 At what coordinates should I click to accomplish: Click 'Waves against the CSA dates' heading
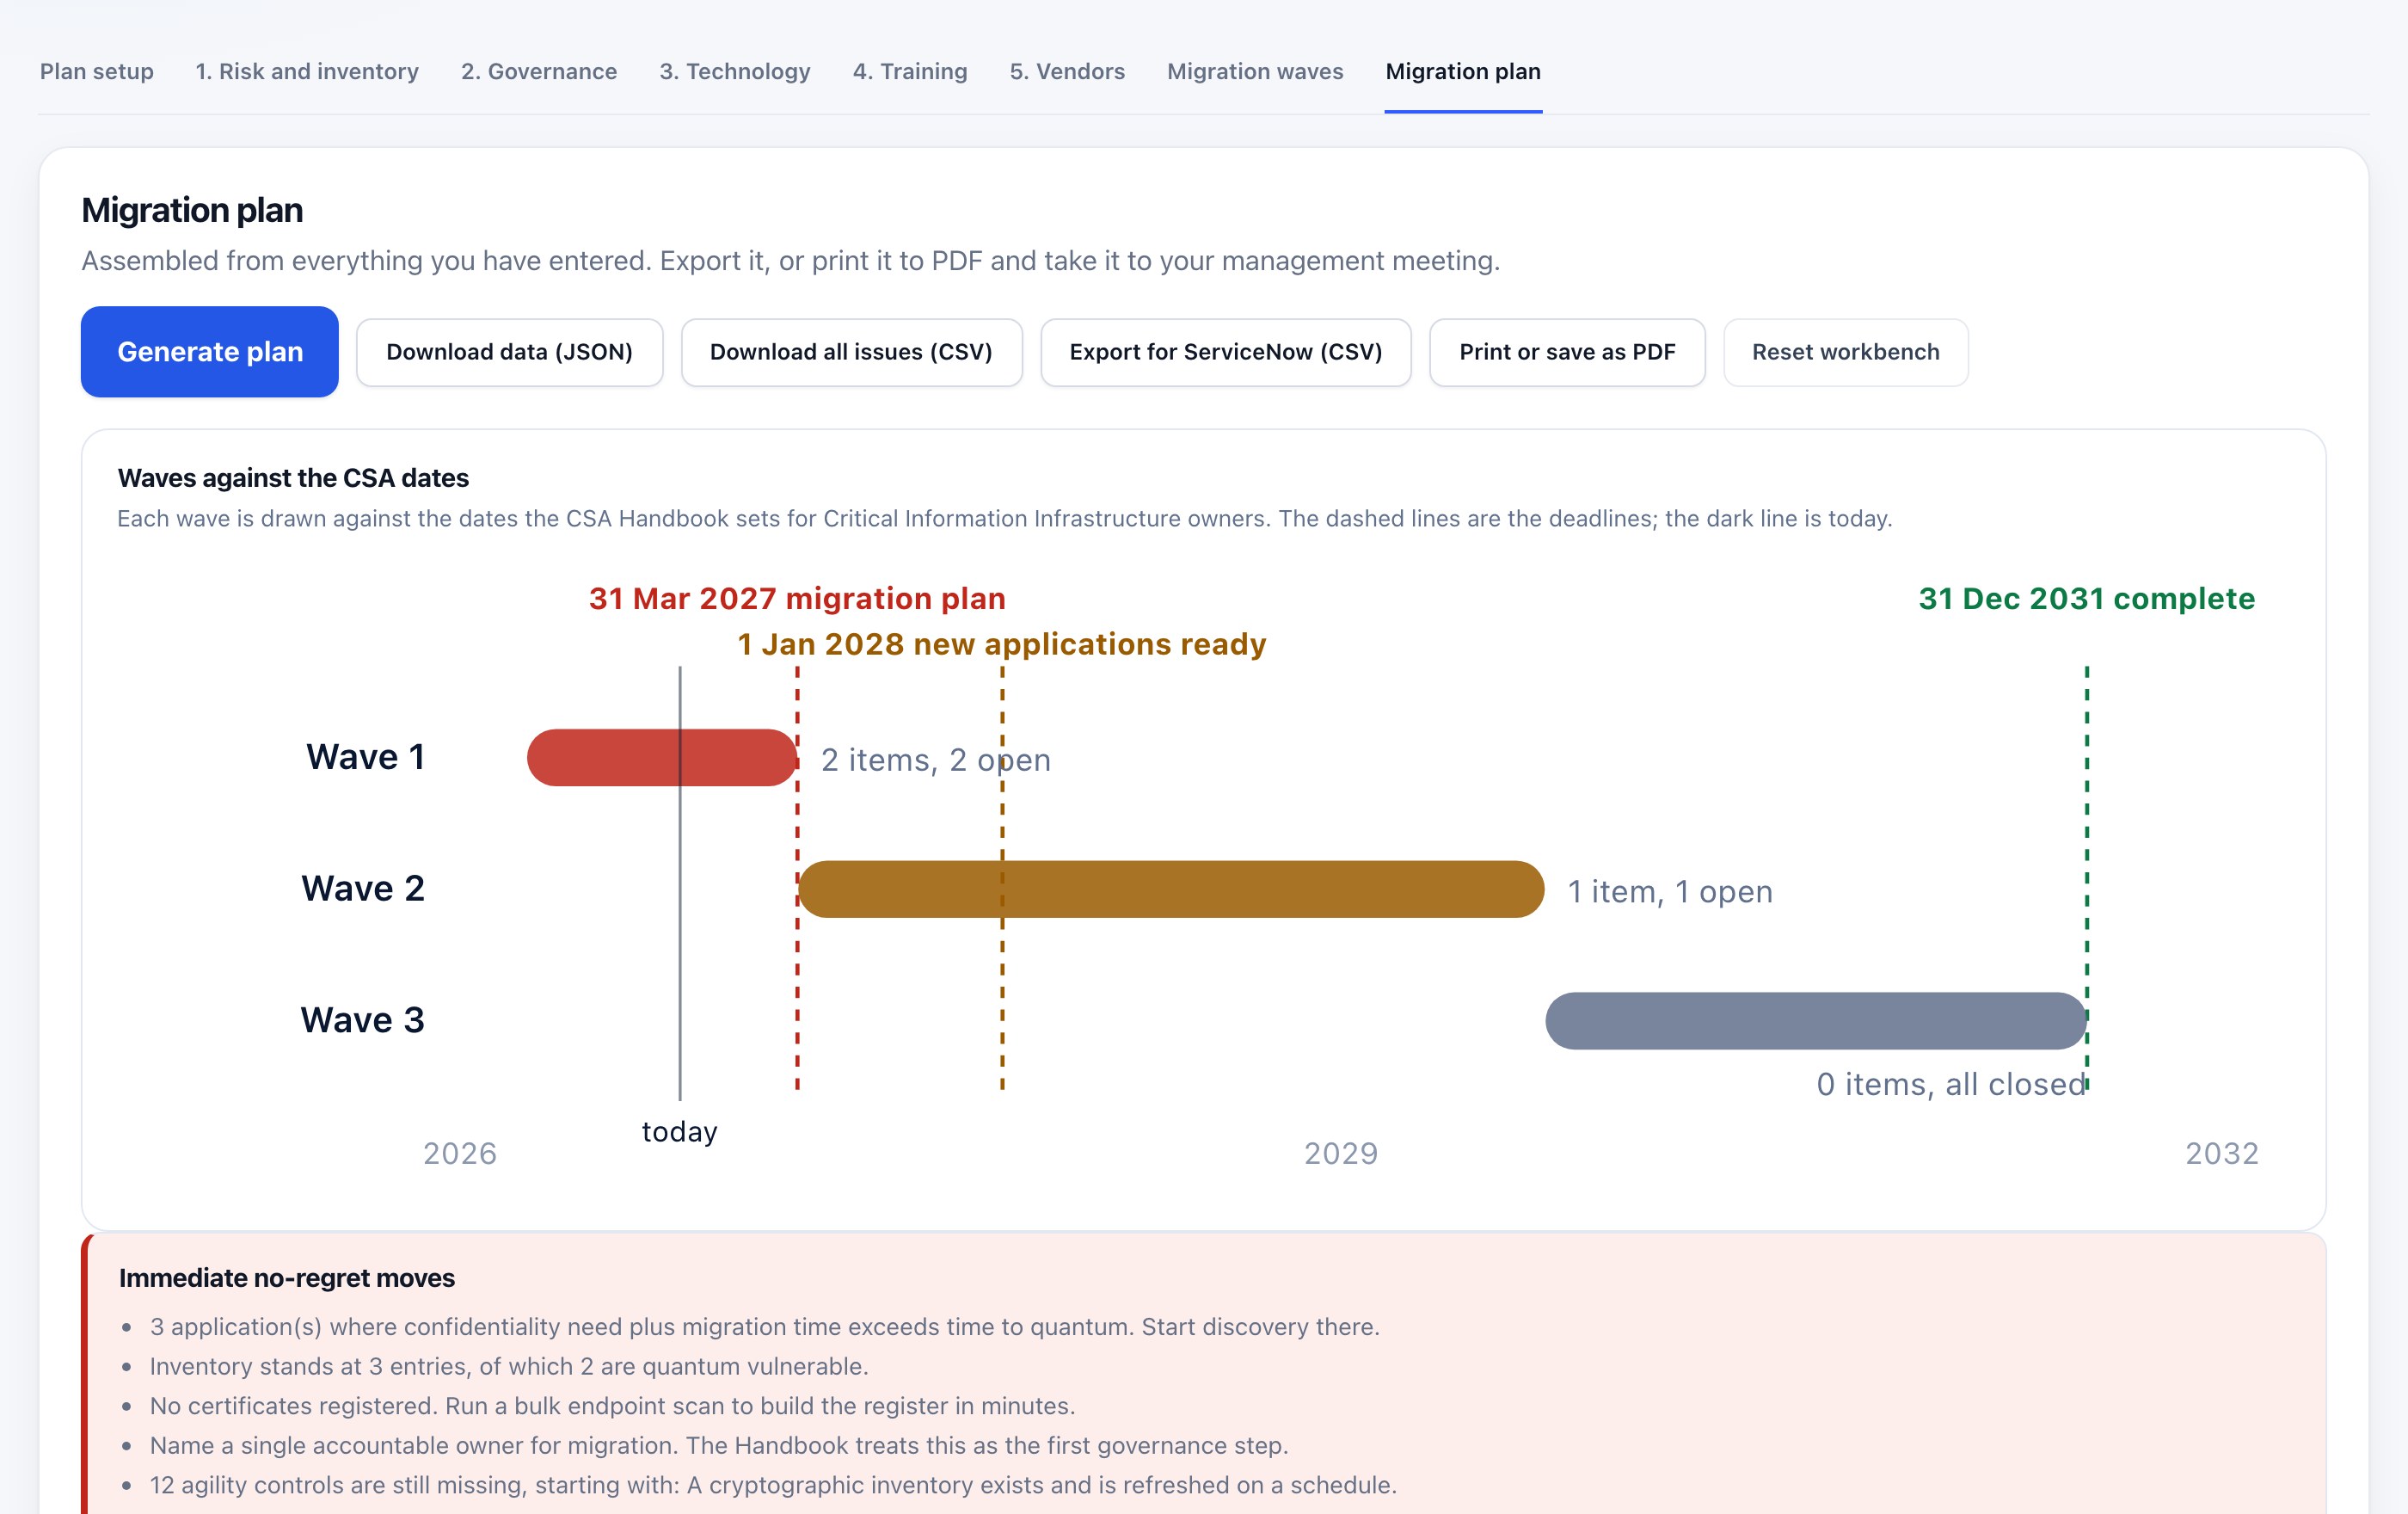pyautogui.click(x=293, y=478)
